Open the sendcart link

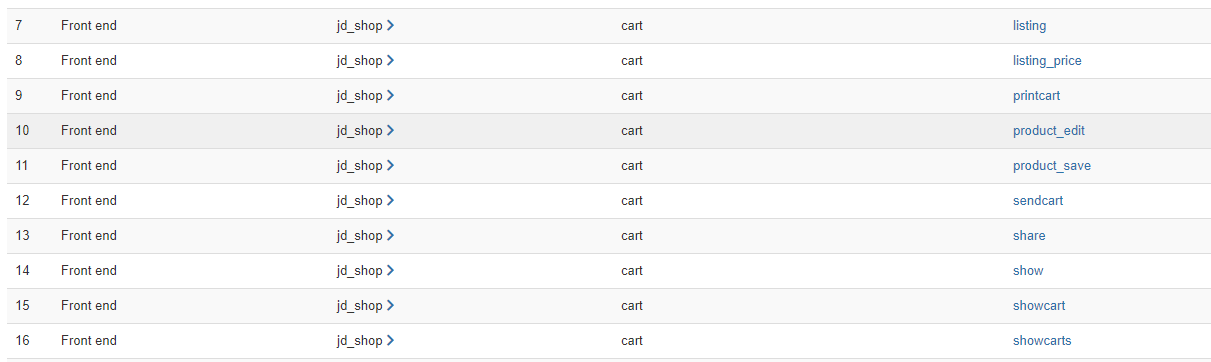click(1038, 201)
